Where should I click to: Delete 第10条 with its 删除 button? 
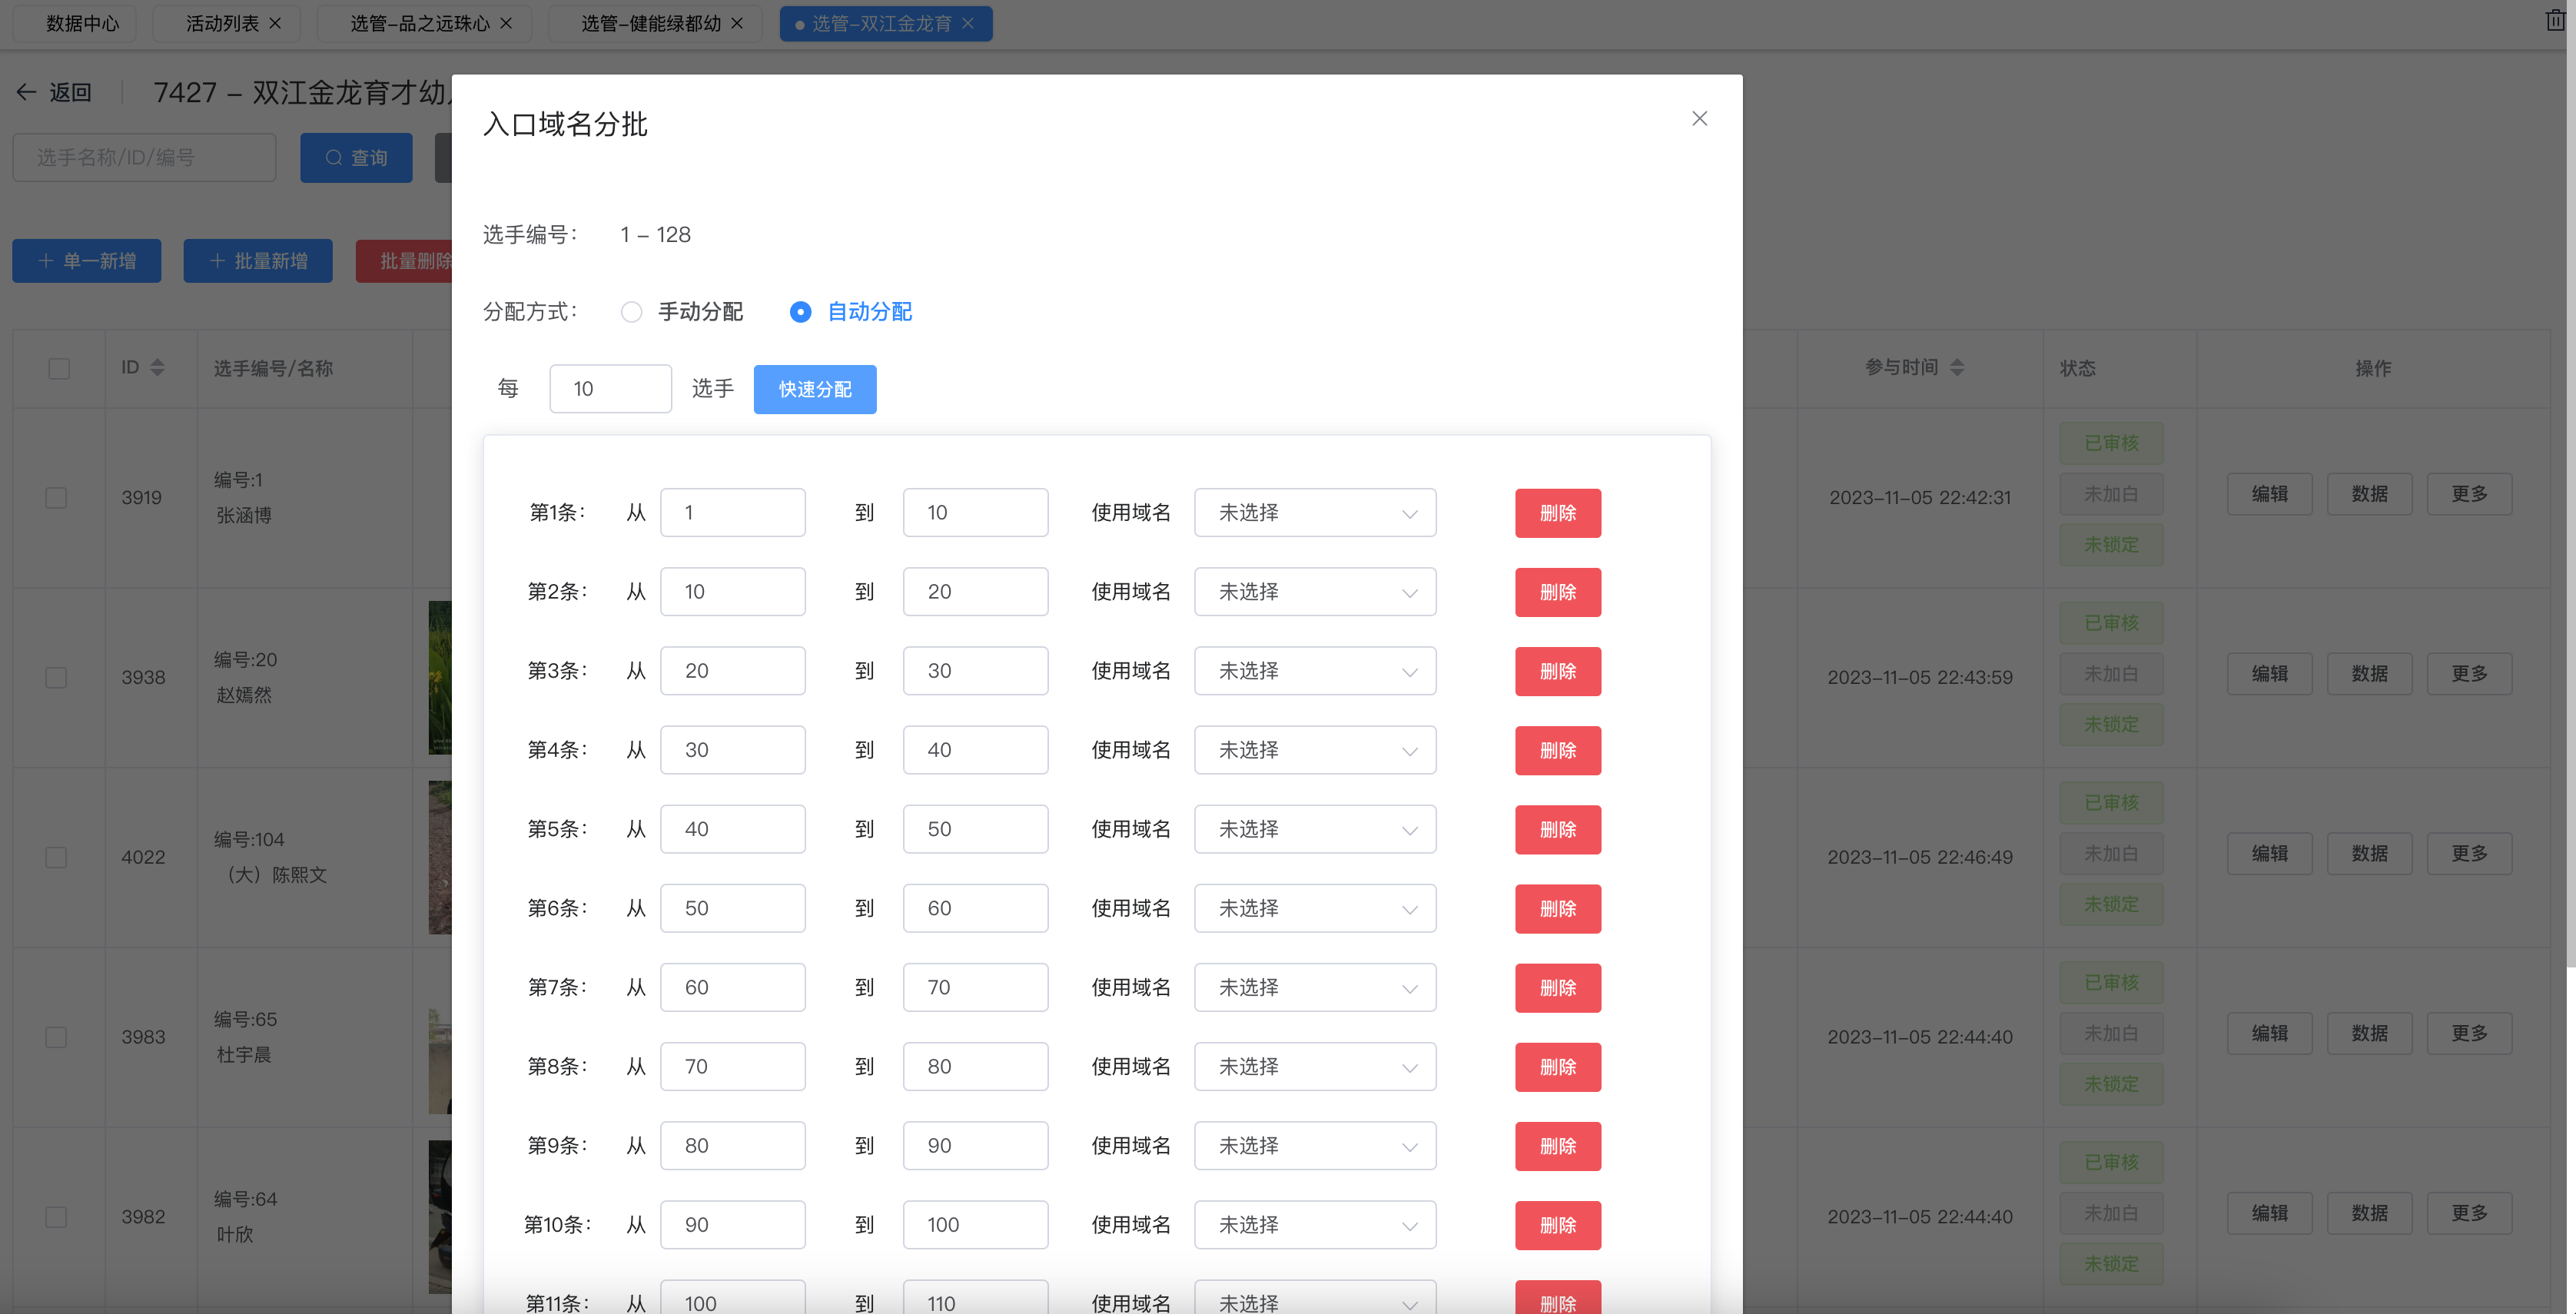coord(1557,1224)
